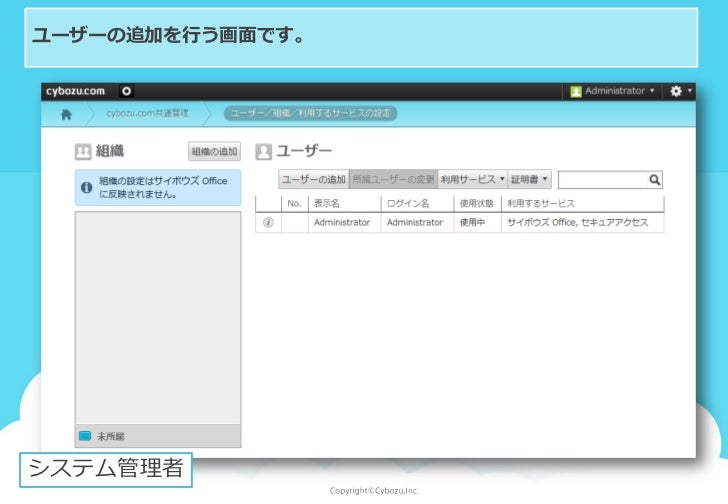728x504 pixels.
Task: Click the cybozu.com logo
Action: tap(75, 91)
